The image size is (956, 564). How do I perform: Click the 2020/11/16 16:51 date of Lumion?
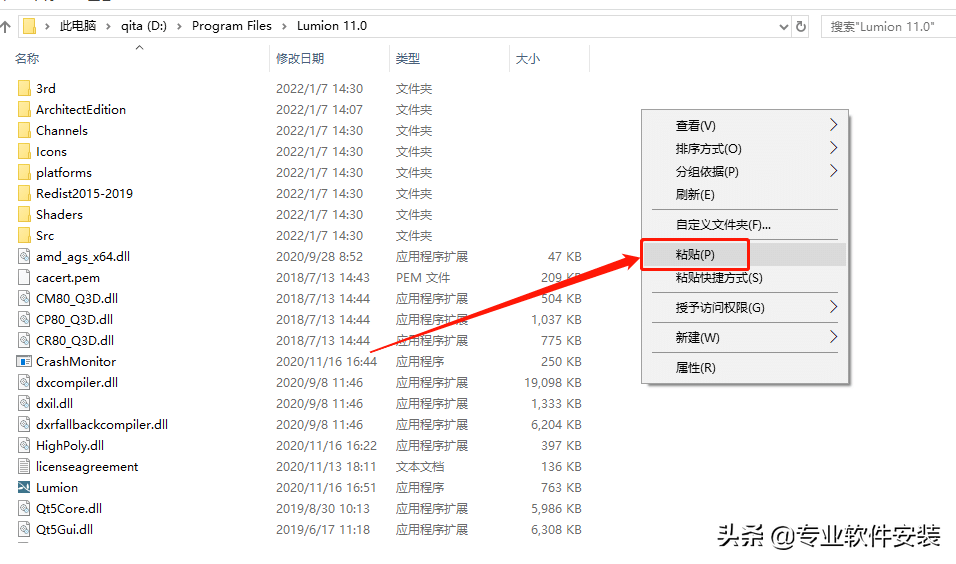326,488
